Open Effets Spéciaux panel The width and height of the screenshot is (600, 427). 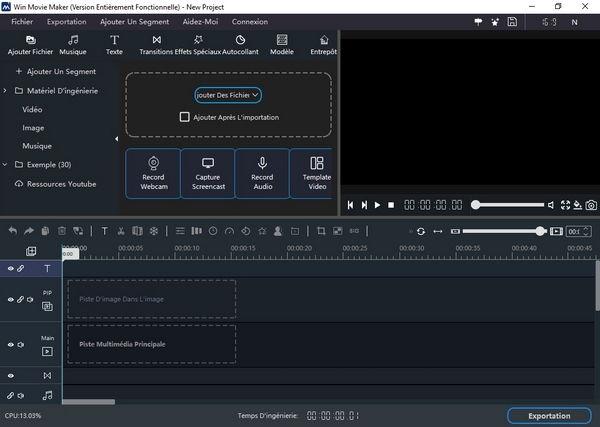point(198,45)
